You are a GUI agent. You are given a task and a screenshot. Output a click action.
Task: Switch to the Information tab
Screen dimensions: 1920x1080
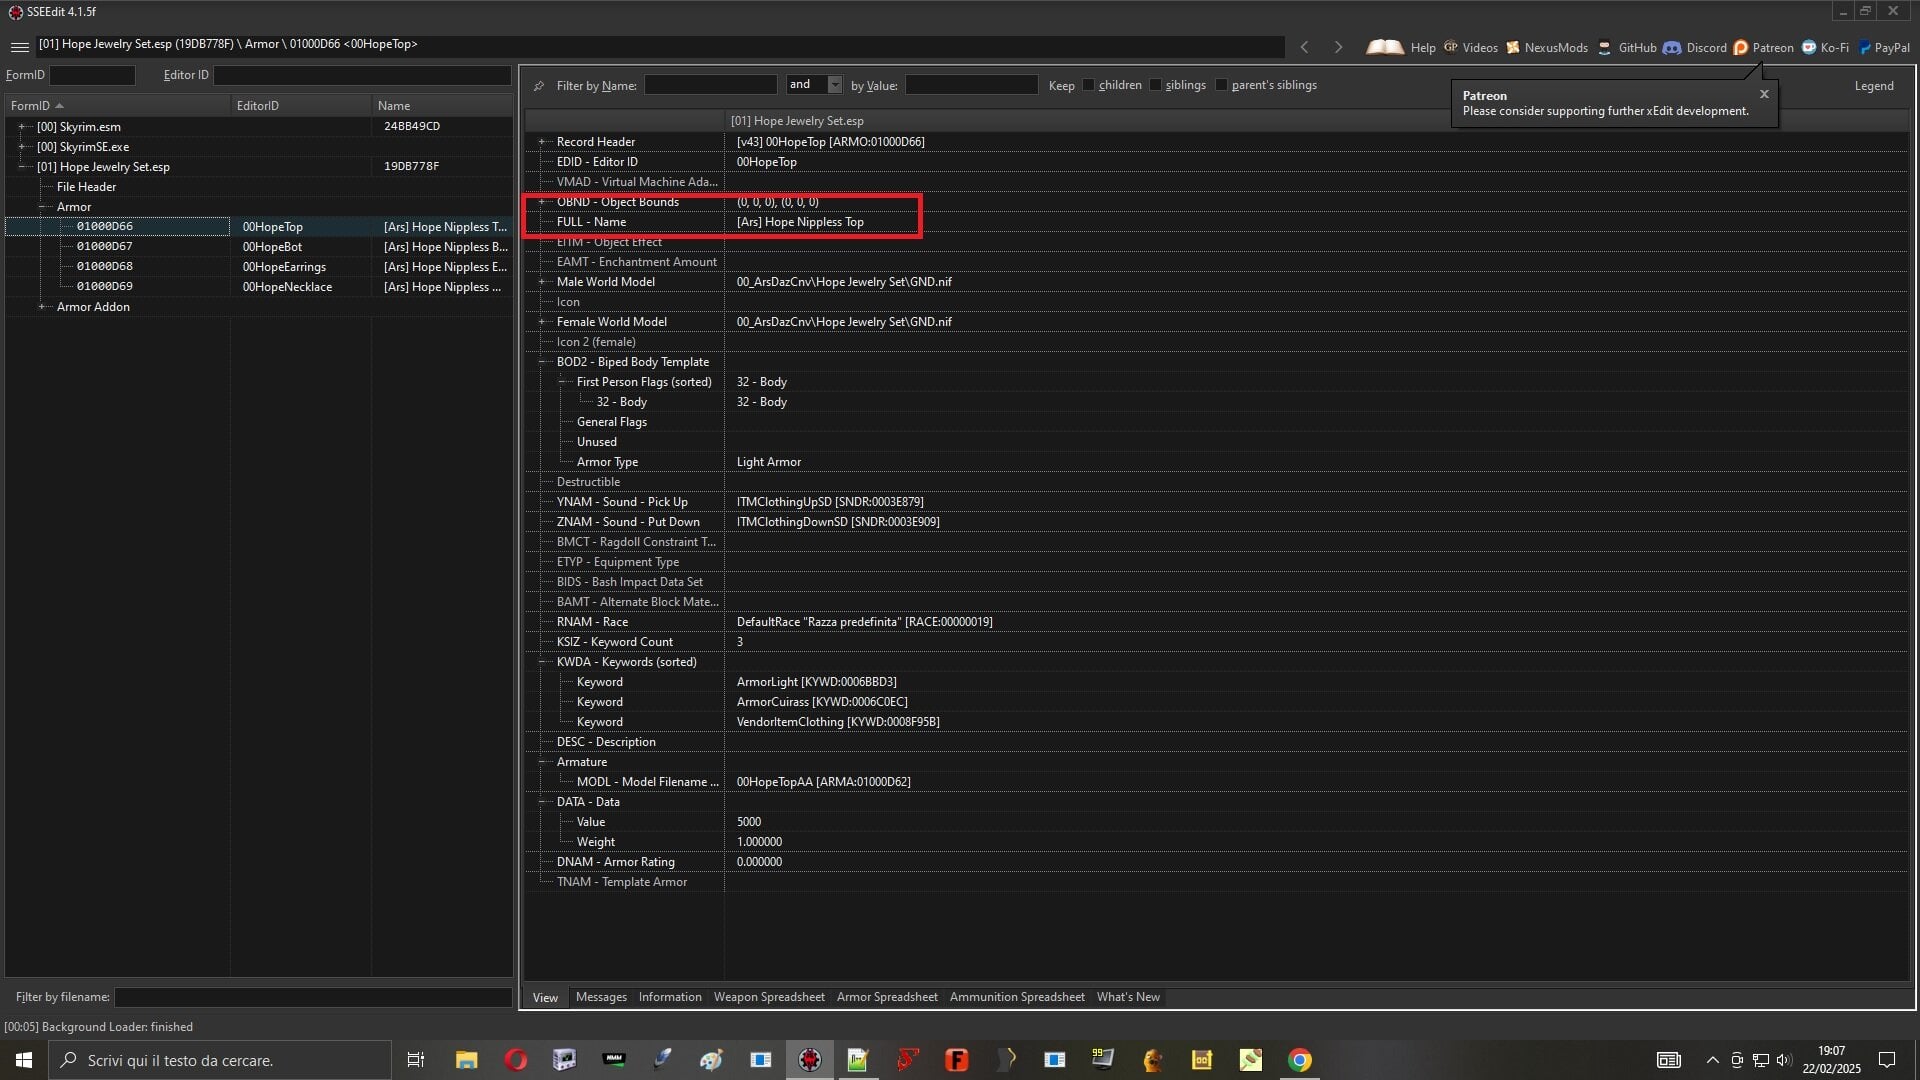coord(670,997)
